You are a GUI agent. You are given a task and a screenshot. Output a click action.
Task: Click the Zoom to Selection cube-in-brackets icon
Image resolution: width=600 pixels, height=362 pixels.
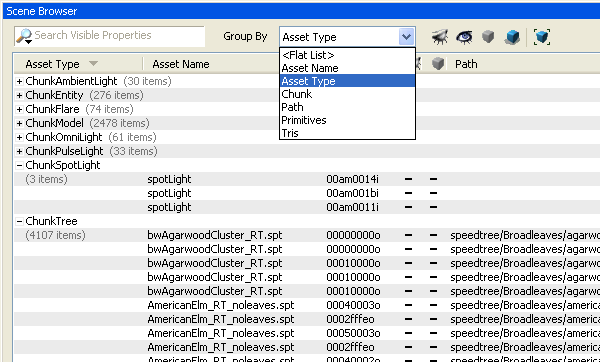click(542, 37)
